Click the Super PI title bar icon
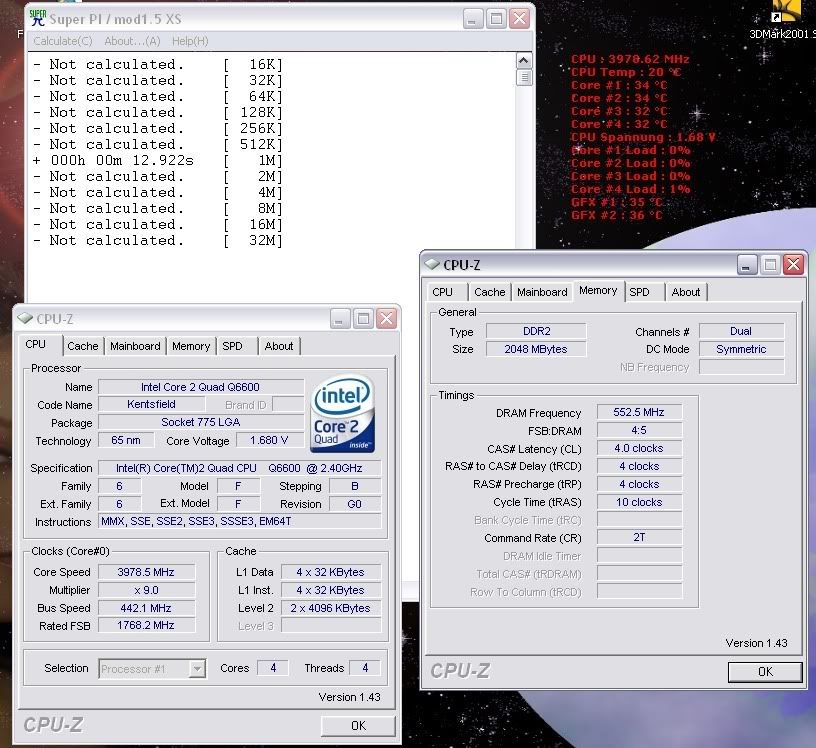 click(38, 18)
